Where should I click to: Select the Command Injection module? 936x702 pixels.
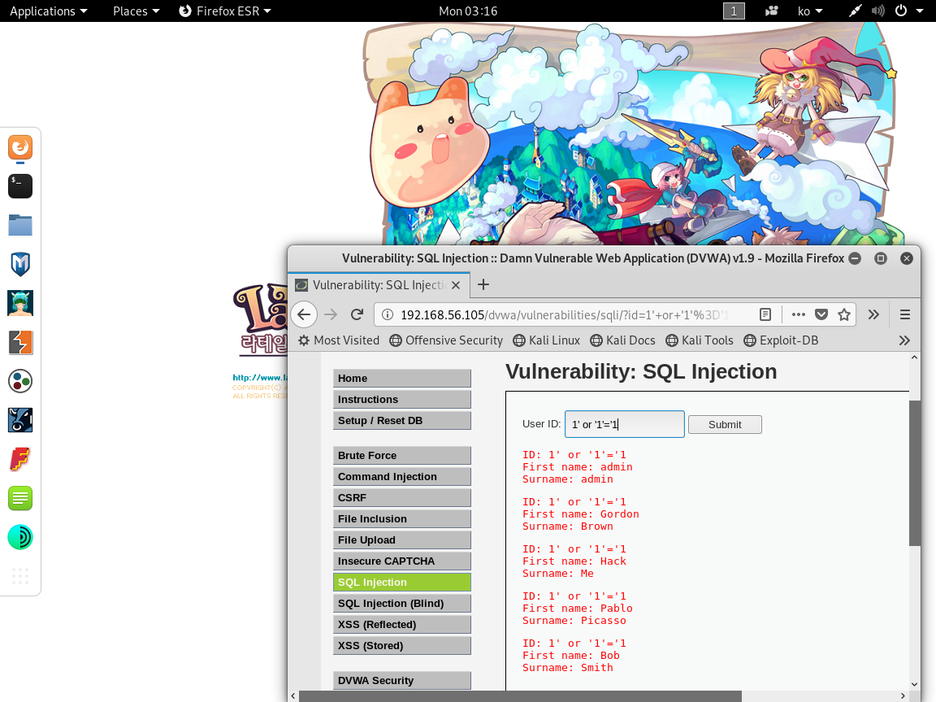pyautogui.click(x=402, y=476)
